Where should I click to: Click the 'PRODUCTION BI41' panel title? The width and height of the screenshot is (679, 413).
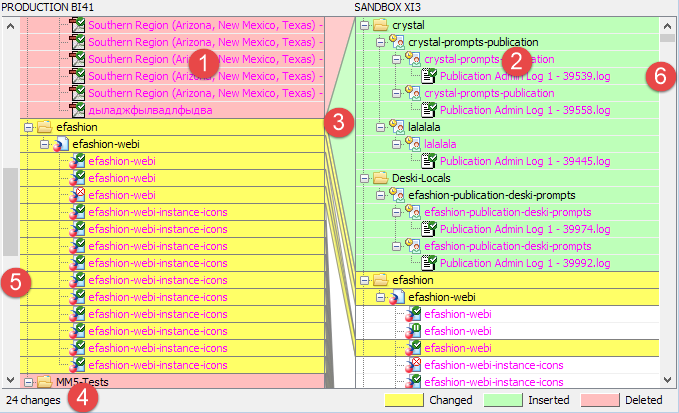tap(47, 7)
